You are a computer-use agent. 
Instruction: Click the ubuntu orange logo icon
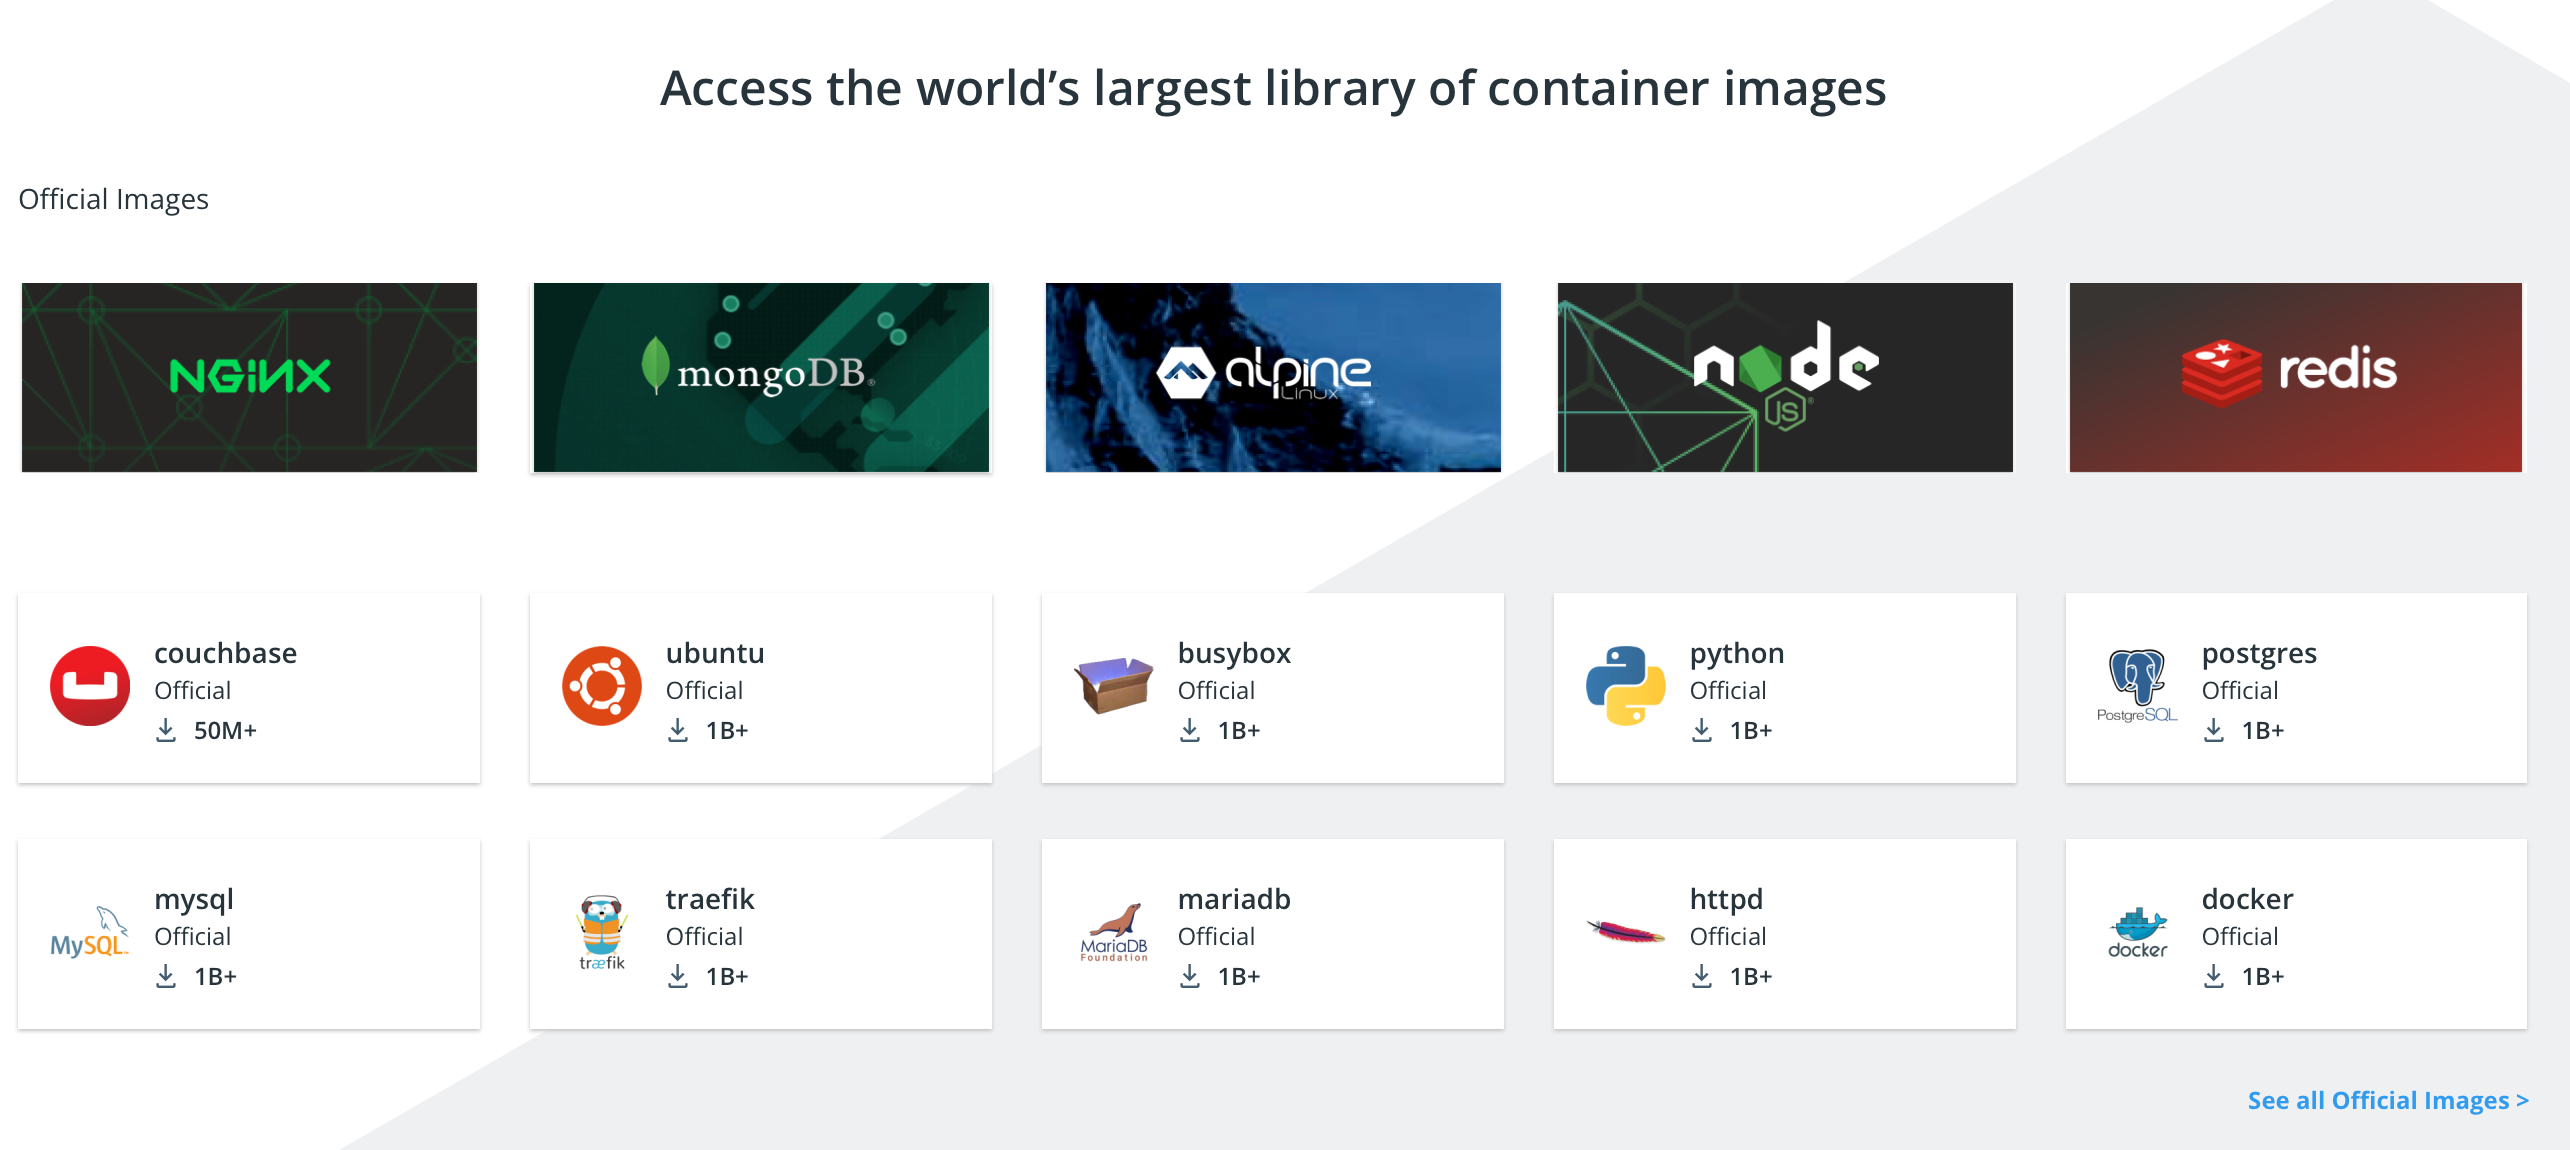coord(602,686)
